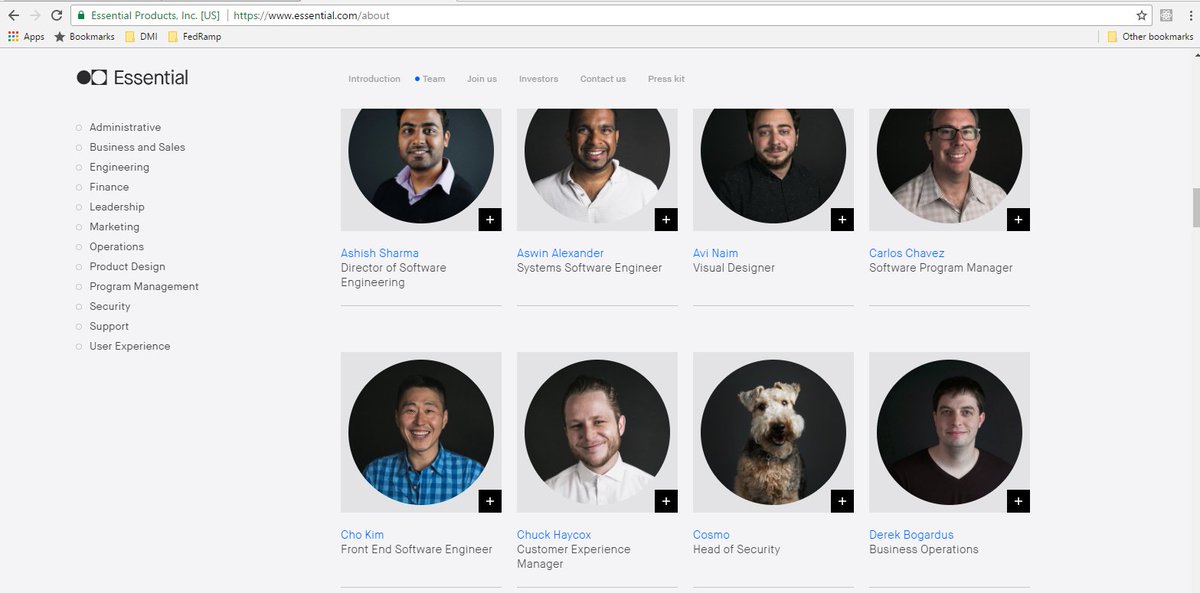Click Derek Bogardus's portrait photo

click(949, 432)
